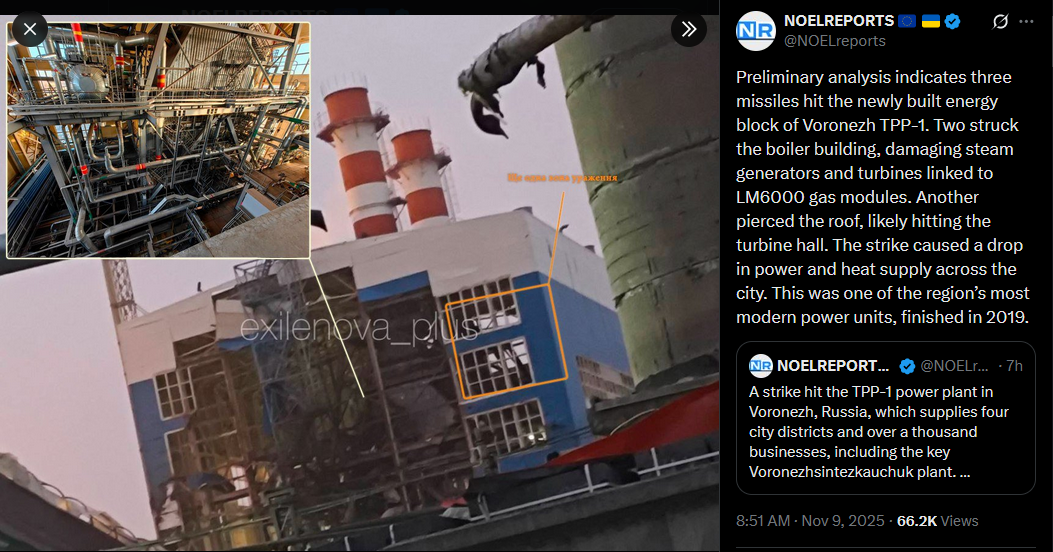Click the verified badge in the quoted post

[x=907, y=366]
